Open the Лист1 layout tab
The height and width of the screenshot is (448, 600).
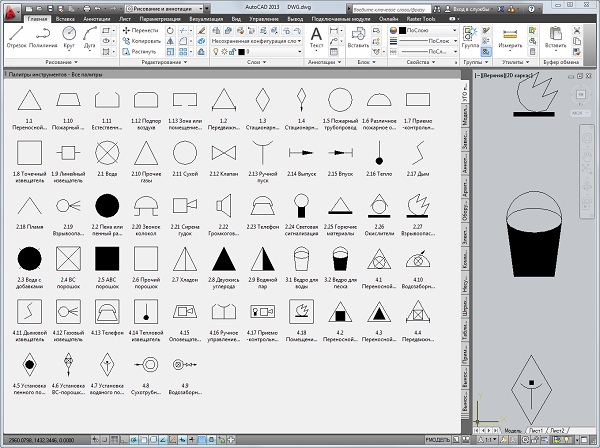(535, 430)
